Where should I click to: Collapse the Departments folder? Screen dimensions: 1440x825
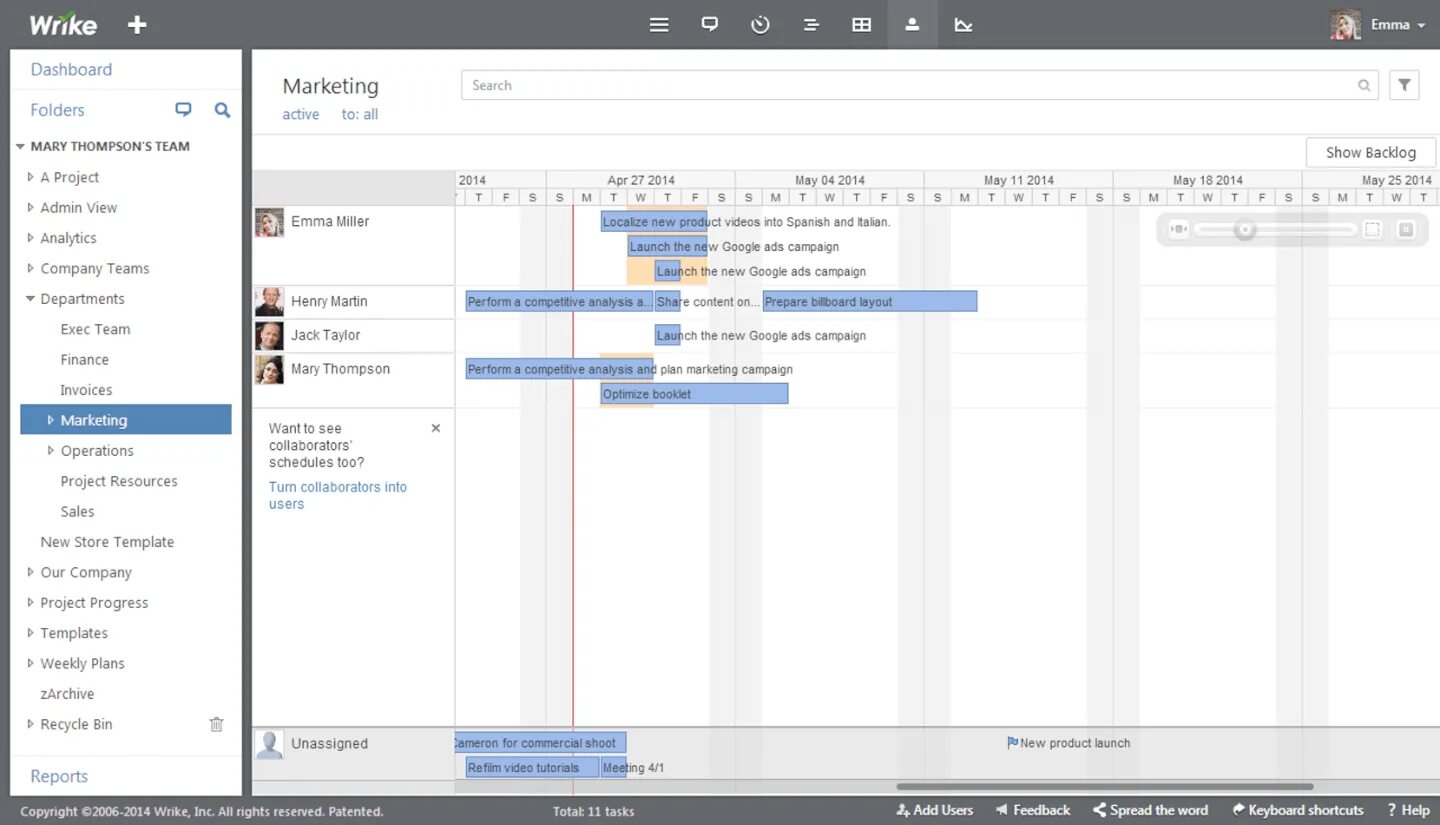tap(30, 299)
